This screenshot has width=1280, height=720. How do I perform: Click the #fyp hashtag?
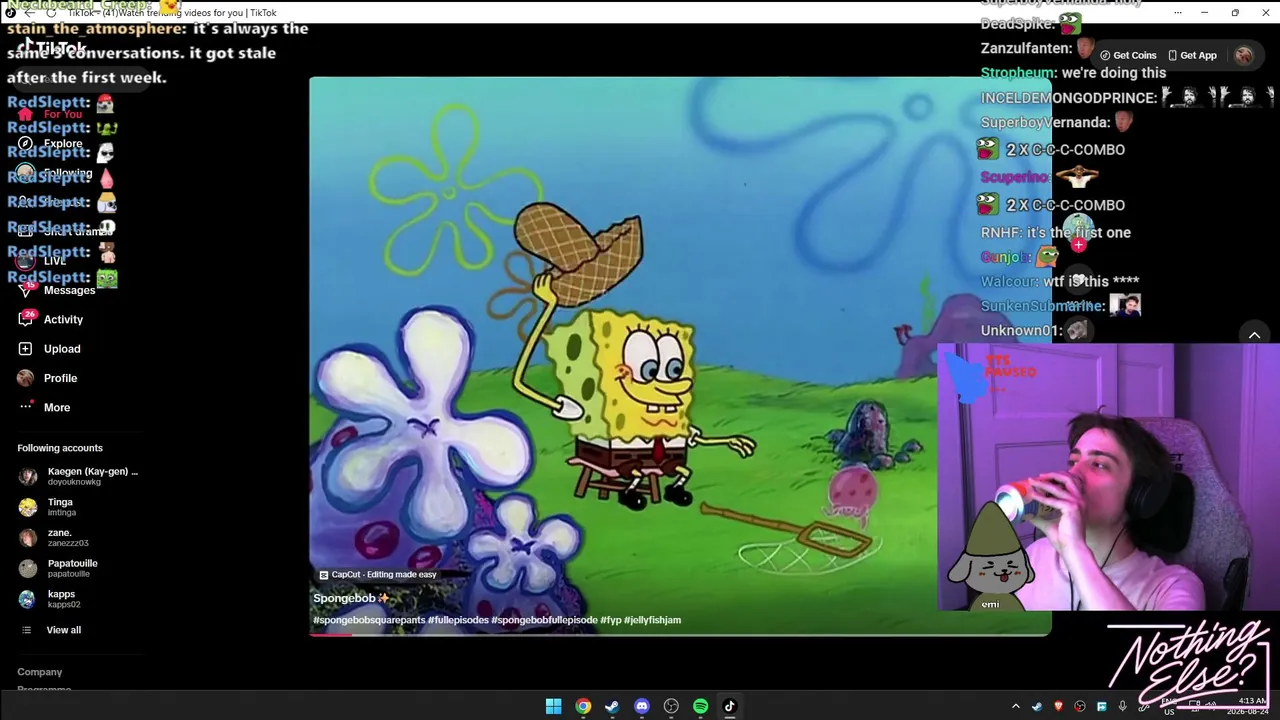pos(611,620)
